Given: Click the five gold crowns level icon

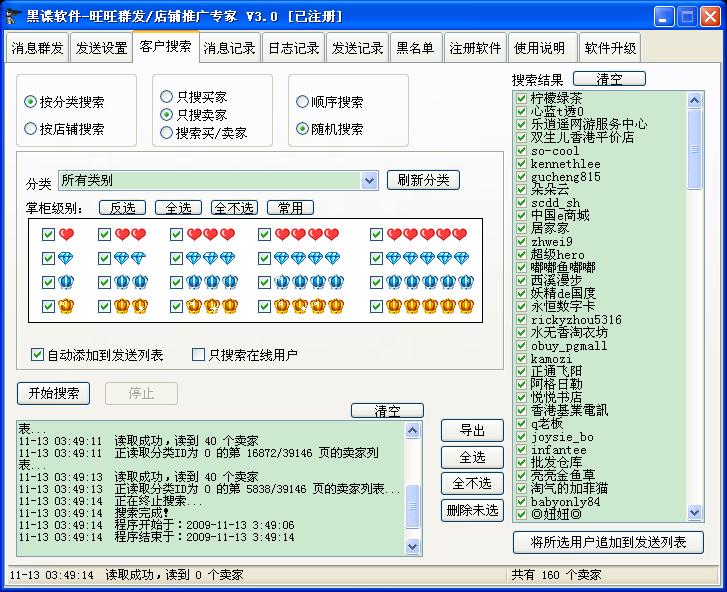Looking at the screenshot, I should (430, 306).
